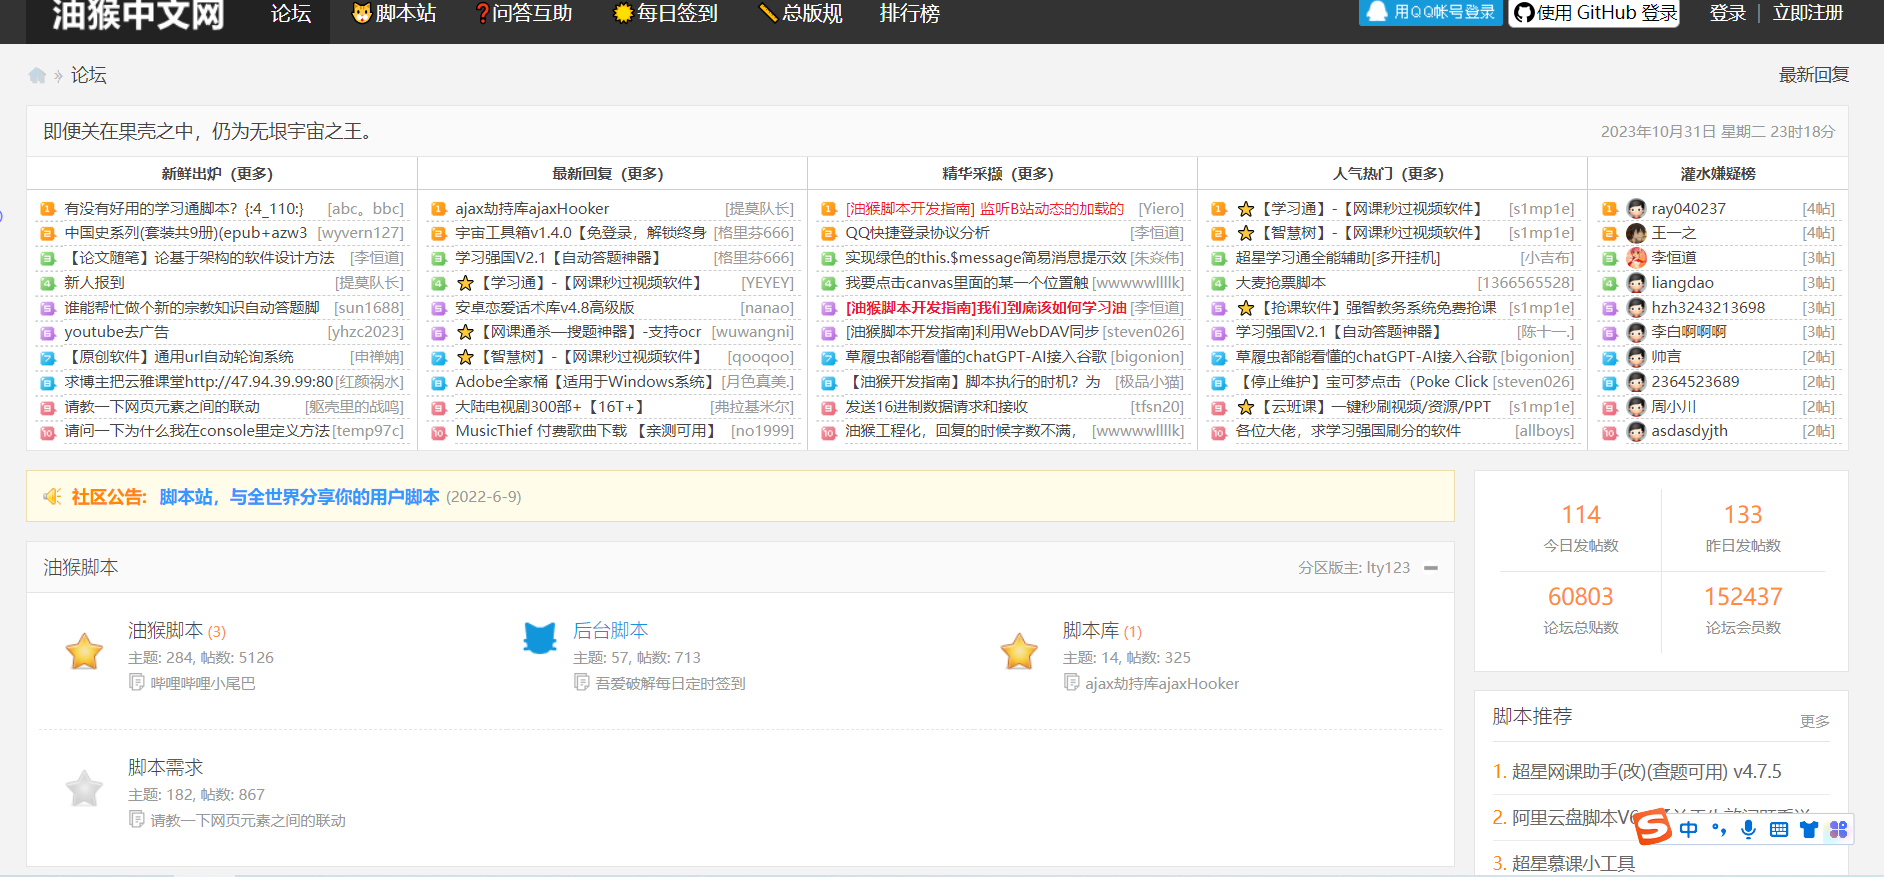Click avatar of user 王一之

tap(1636, 233)
